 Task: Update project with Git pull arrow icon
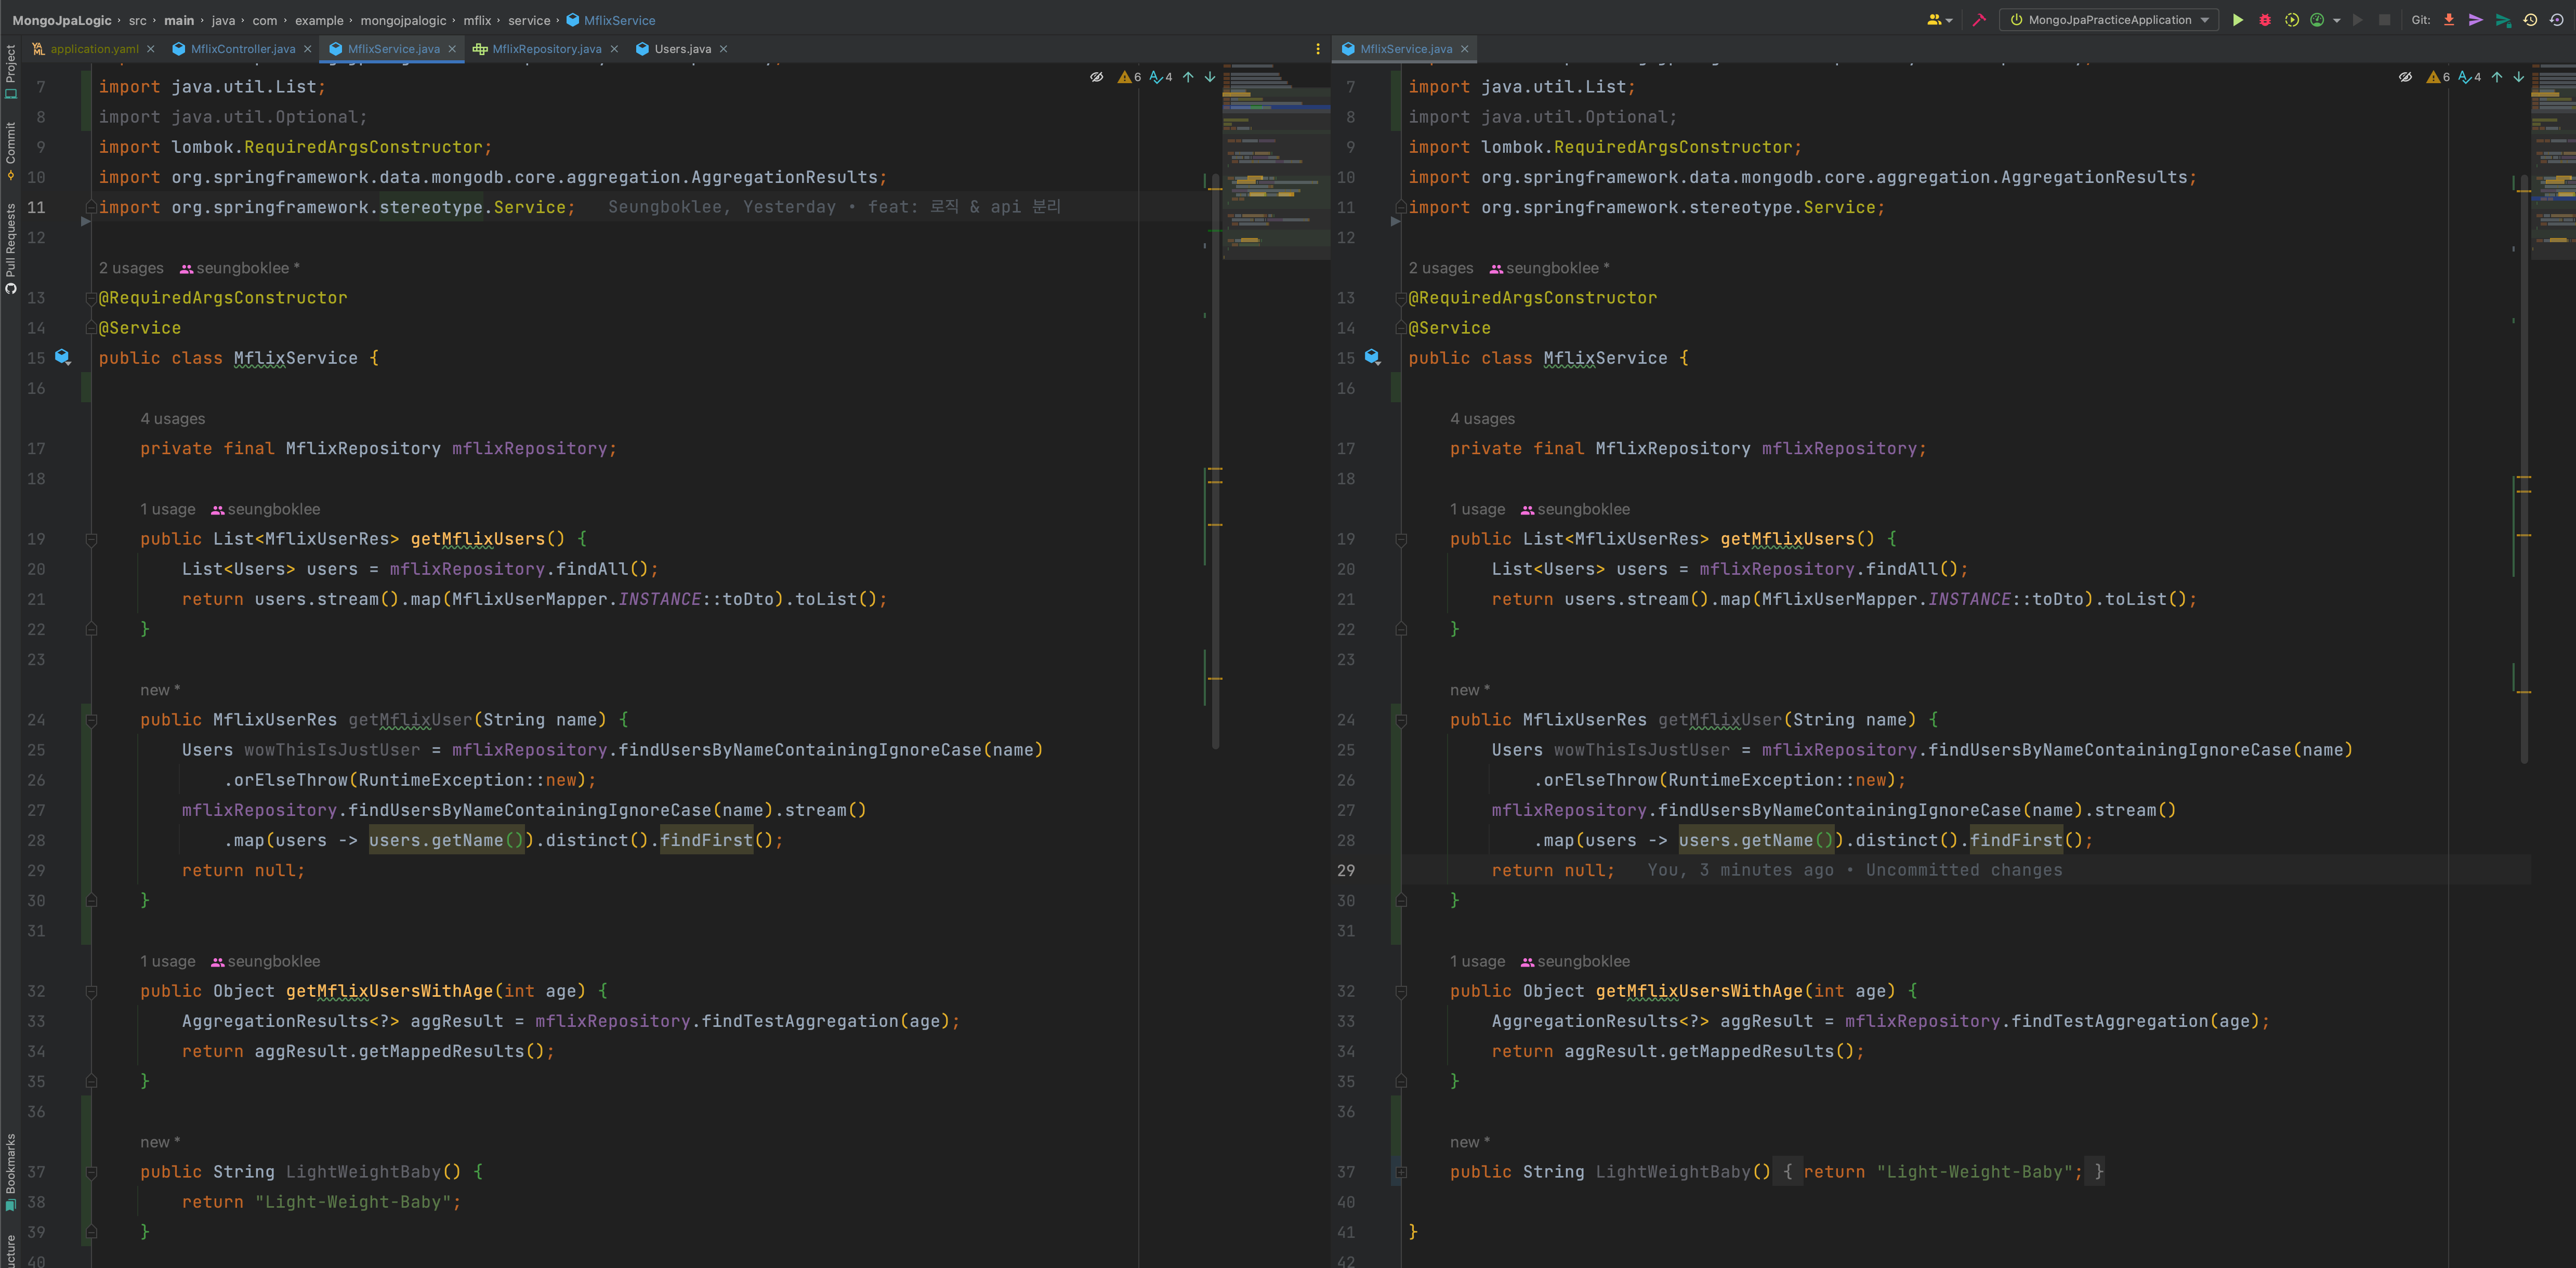[2449, 20]
